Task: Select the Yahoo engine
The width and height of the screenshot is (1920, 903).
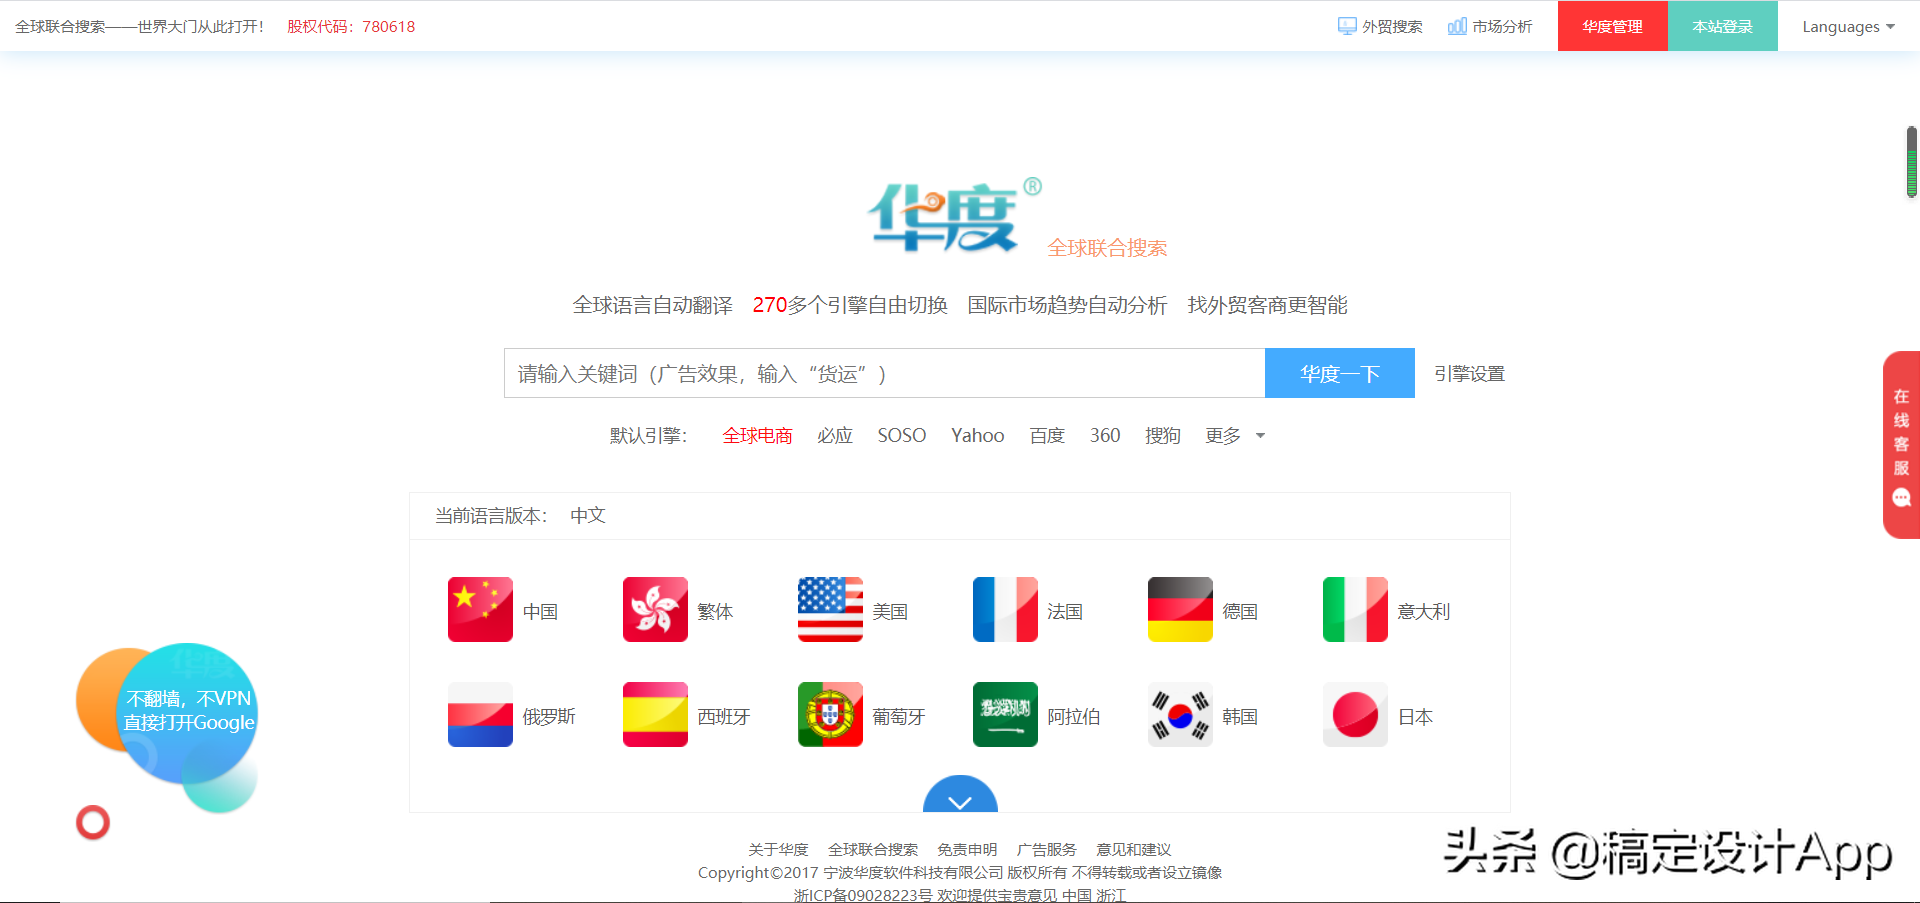Action: pos(978,435)
